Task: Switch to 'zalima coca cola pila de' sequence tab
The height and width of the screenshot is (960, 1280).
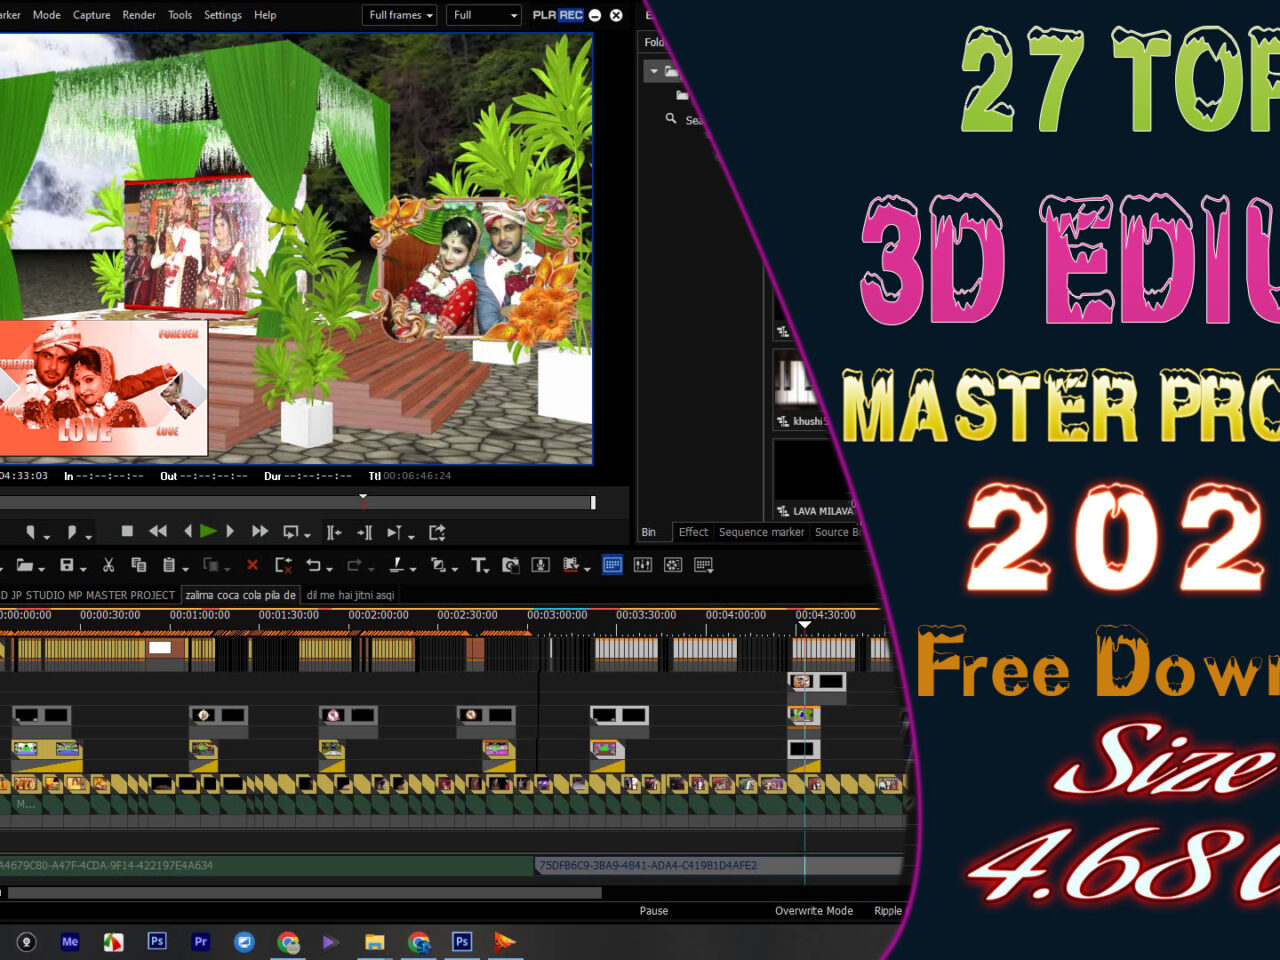Action: [x=240, y=595]
